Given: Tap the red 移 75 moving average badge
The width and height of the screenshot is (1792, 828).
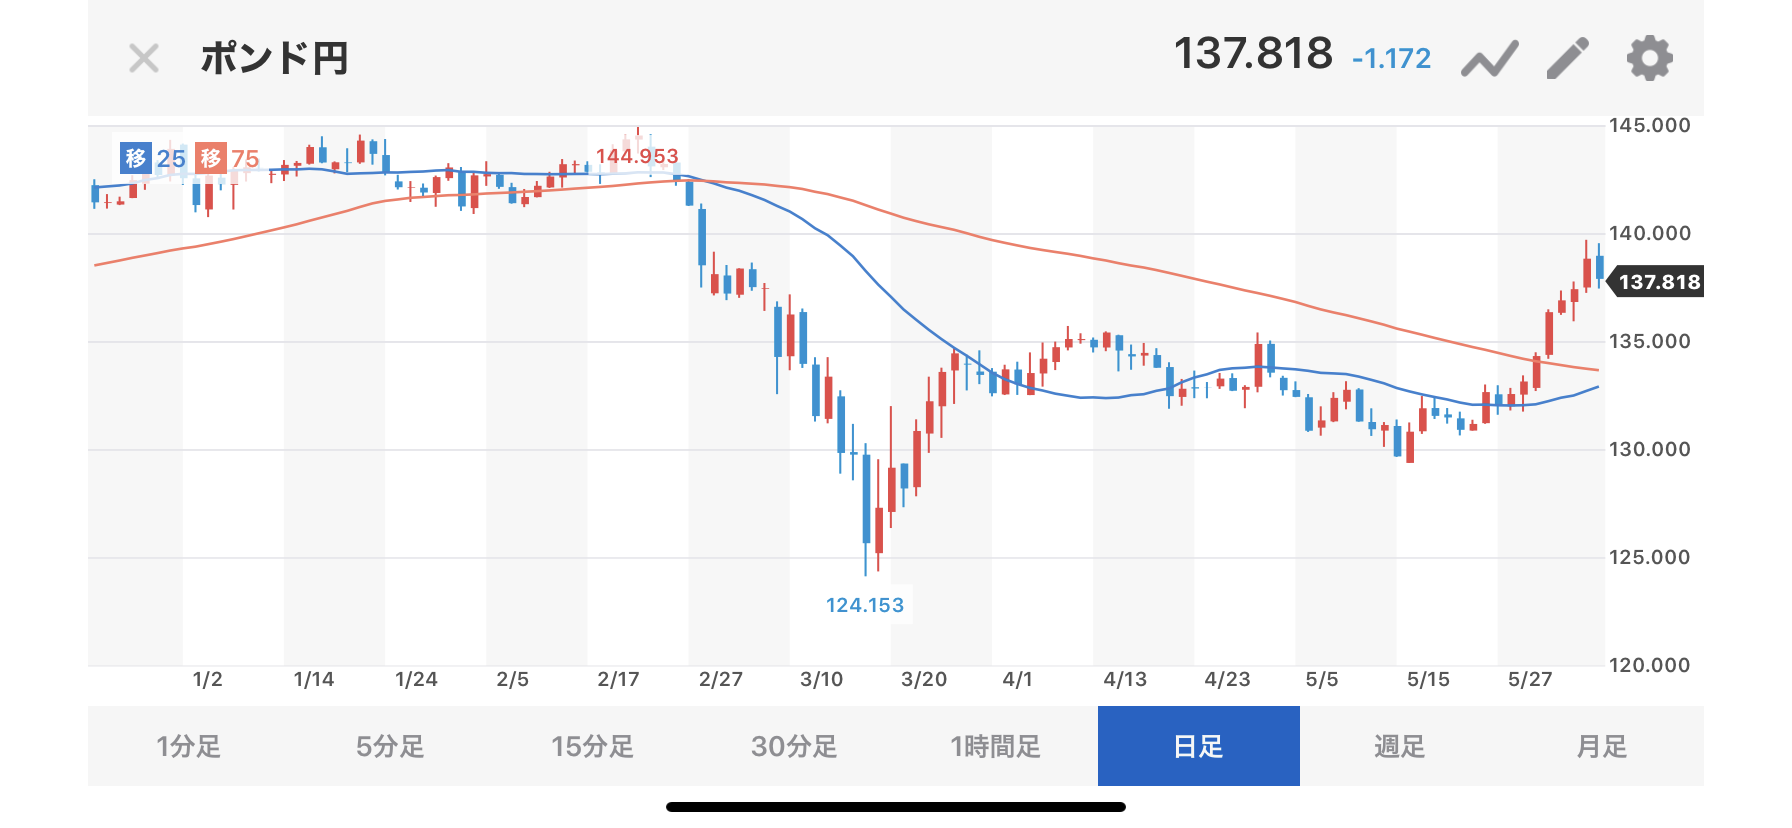Looking at the screenshot, I should [228, 158].
